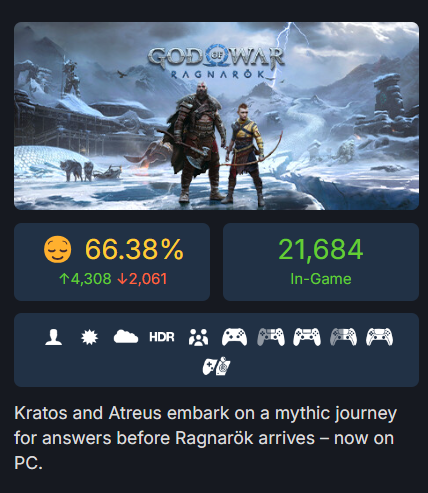428x493 pixels.
Task: Click the Steam Cloud icon
Action: 126,337
